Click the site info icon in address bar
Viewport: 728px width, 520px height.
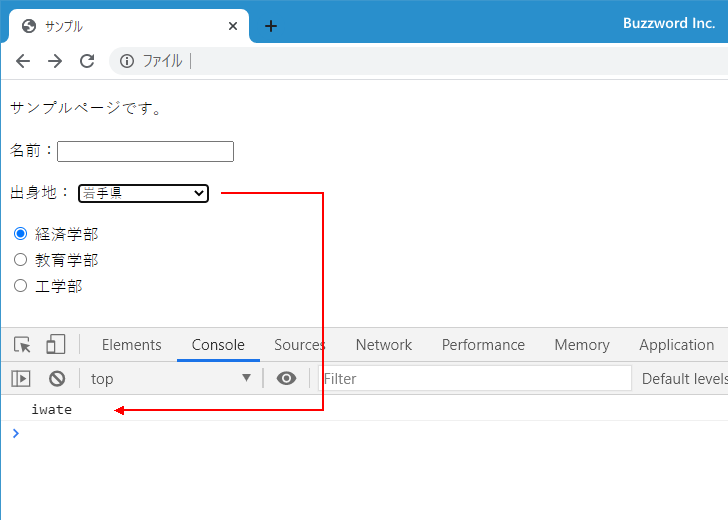(127, 61)
